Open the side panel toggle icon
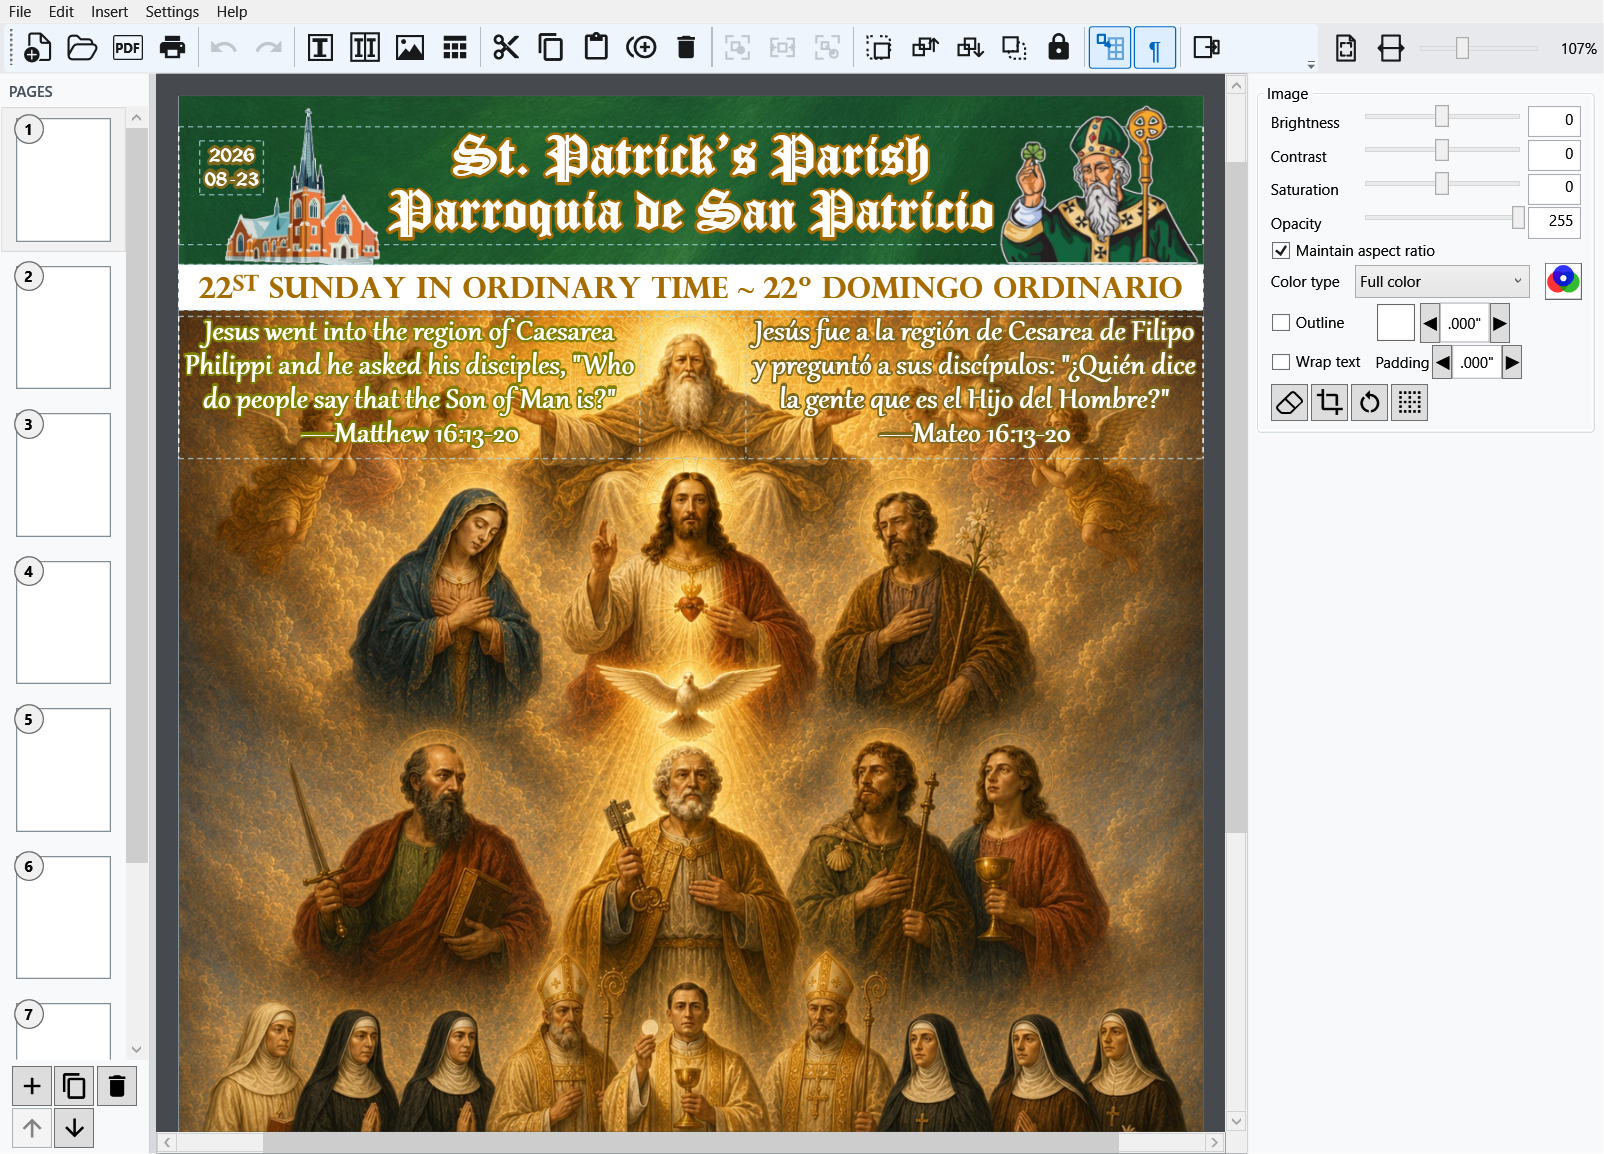The image size is (1604, 1154). click(x=1207, y=47)
